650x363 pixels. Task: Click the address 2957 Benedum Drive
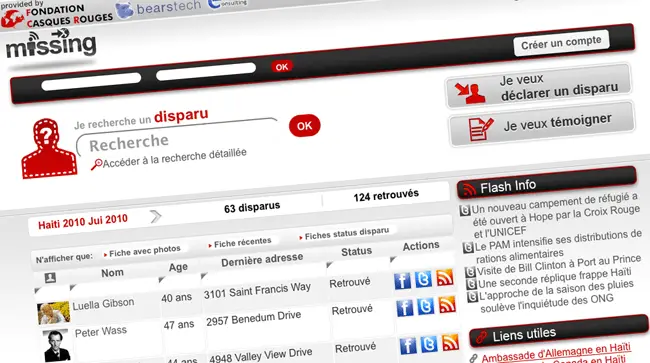click(x=254, y=318)
